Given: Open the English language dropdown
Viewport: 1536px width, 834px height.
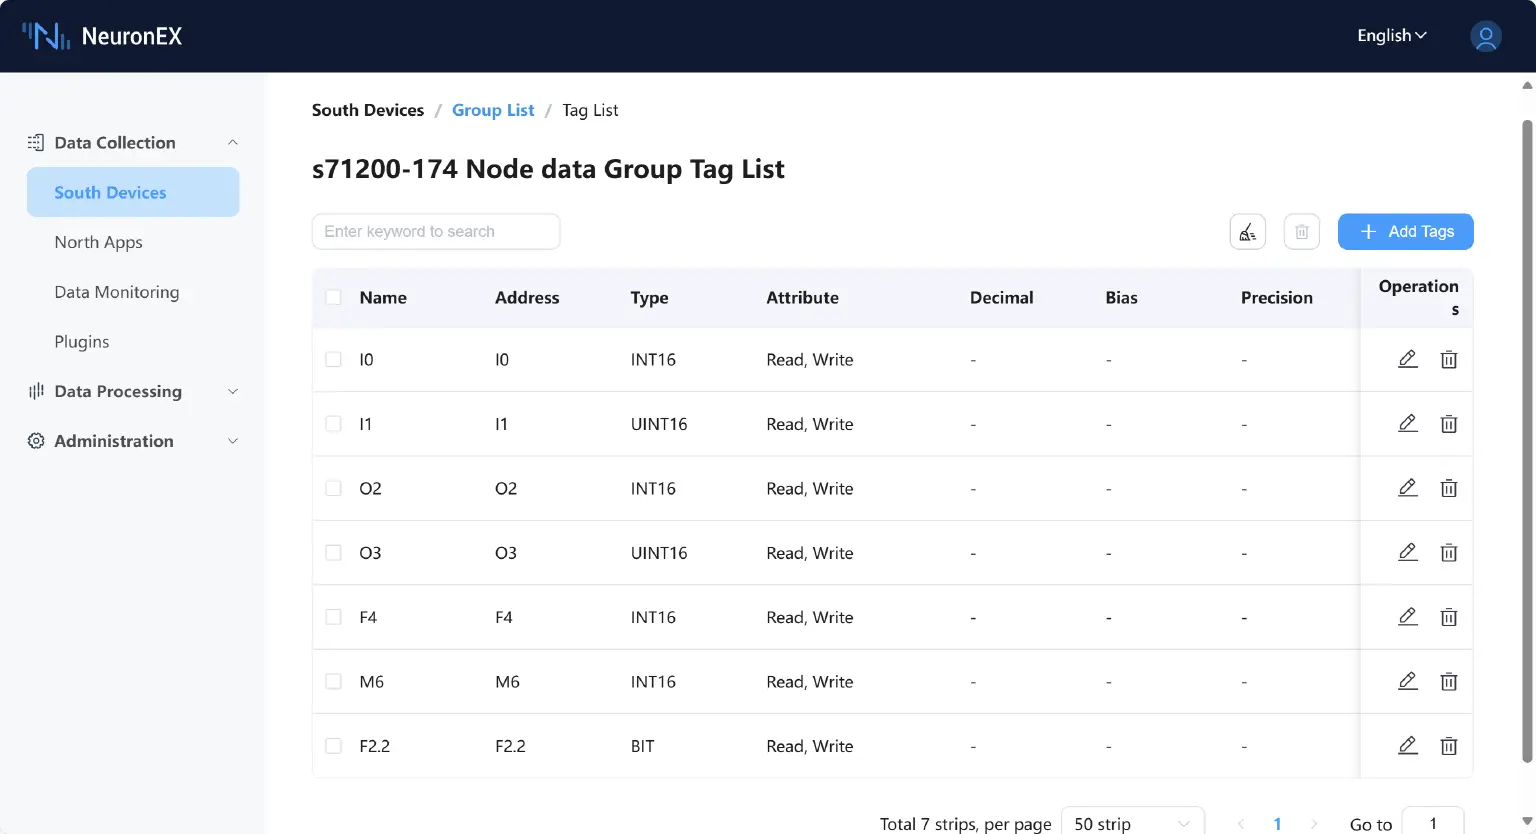Looking at the screenshot, I should pyautogui.click(x=1391, y=36).
